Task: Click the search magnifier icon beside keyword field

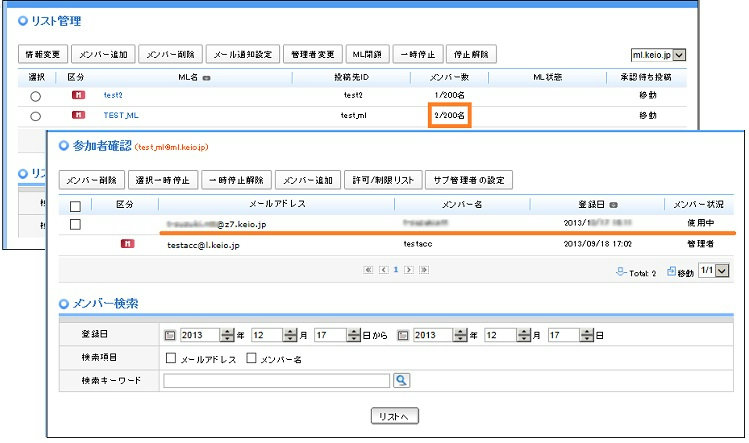Action: (401, 380)
